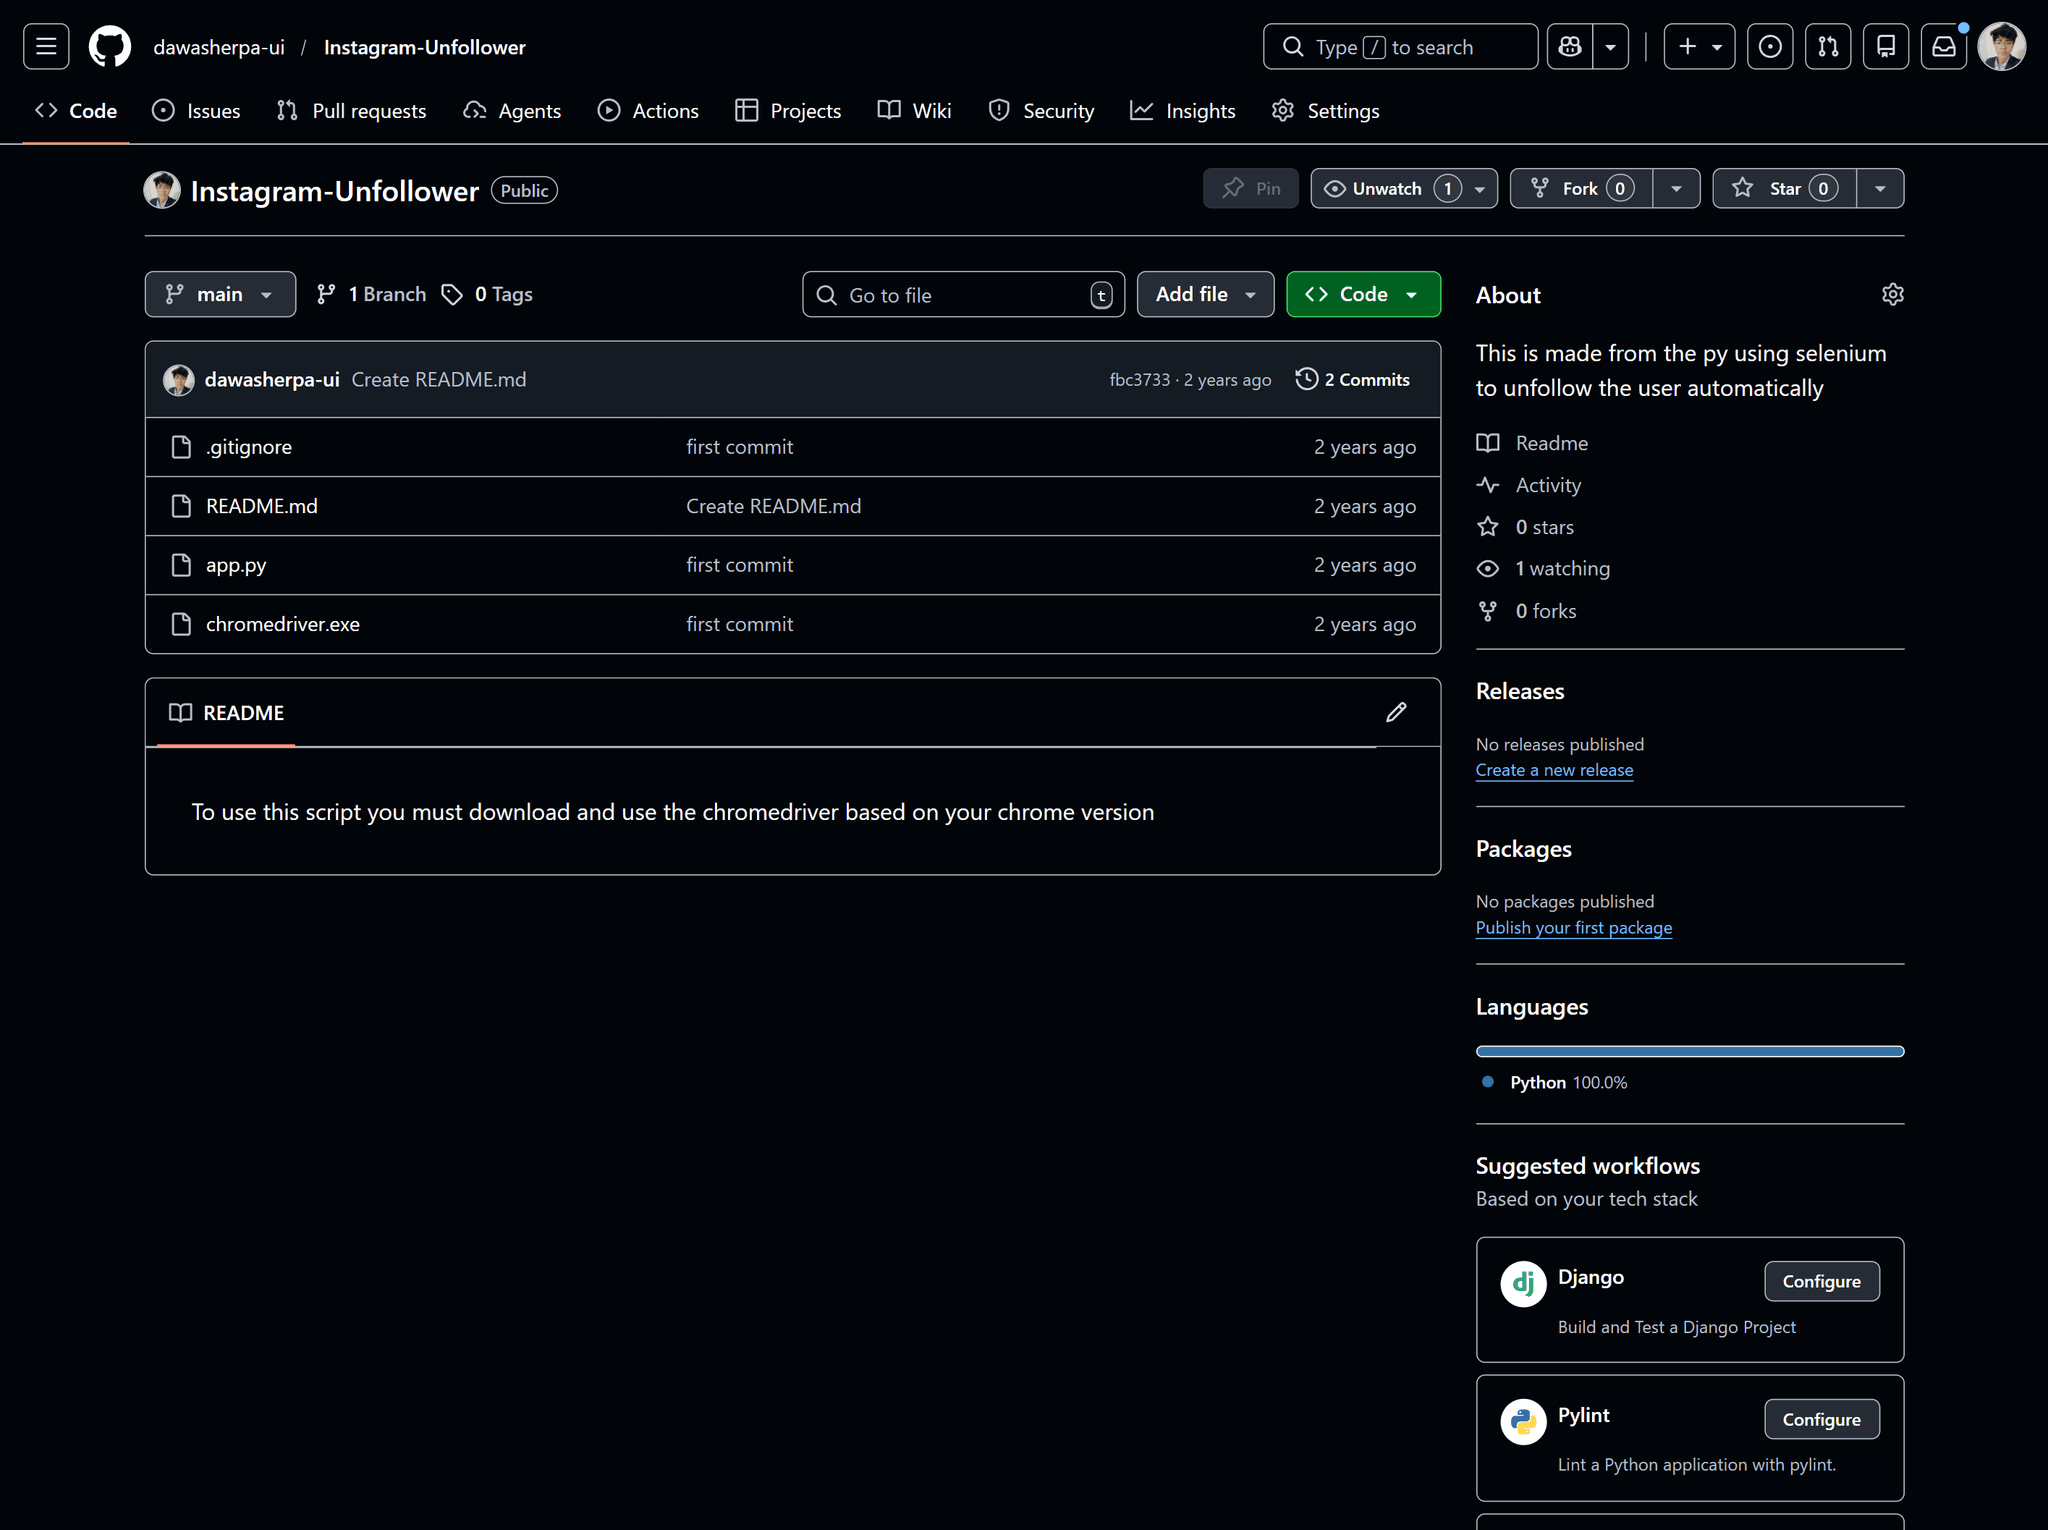
Task: Open the issues shortcut icon in header
Action: (1770, 47)
